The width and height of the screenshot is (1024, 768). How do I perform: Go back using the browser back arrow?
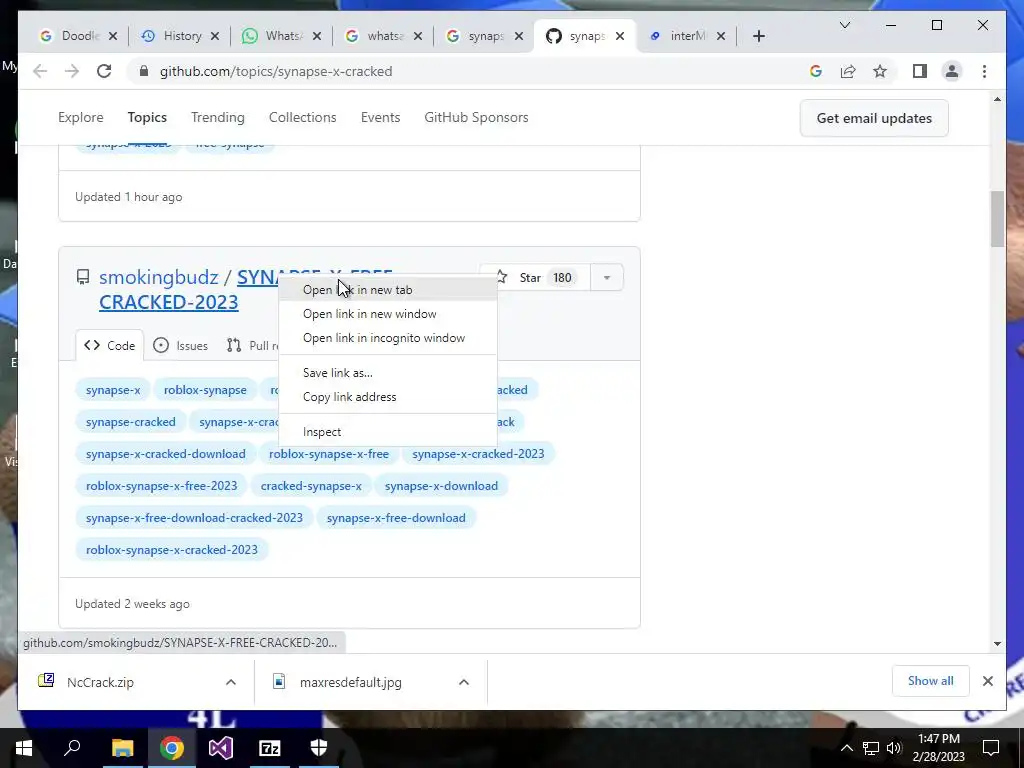tap(40, 71)
